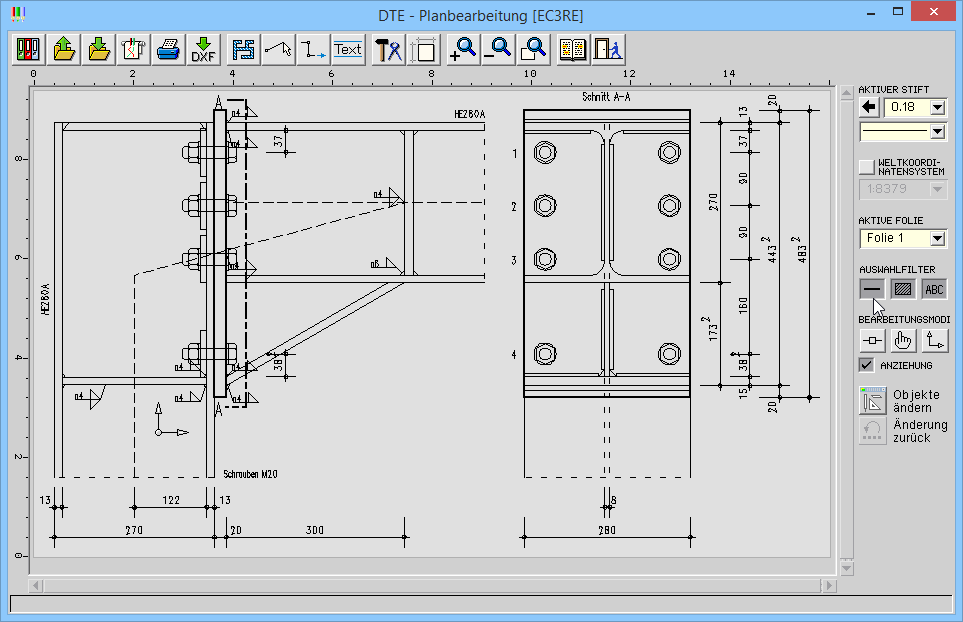Enable the Weltkoordinatensystem checkbox
Screen dimensions: 963x622
coord(867,166)
